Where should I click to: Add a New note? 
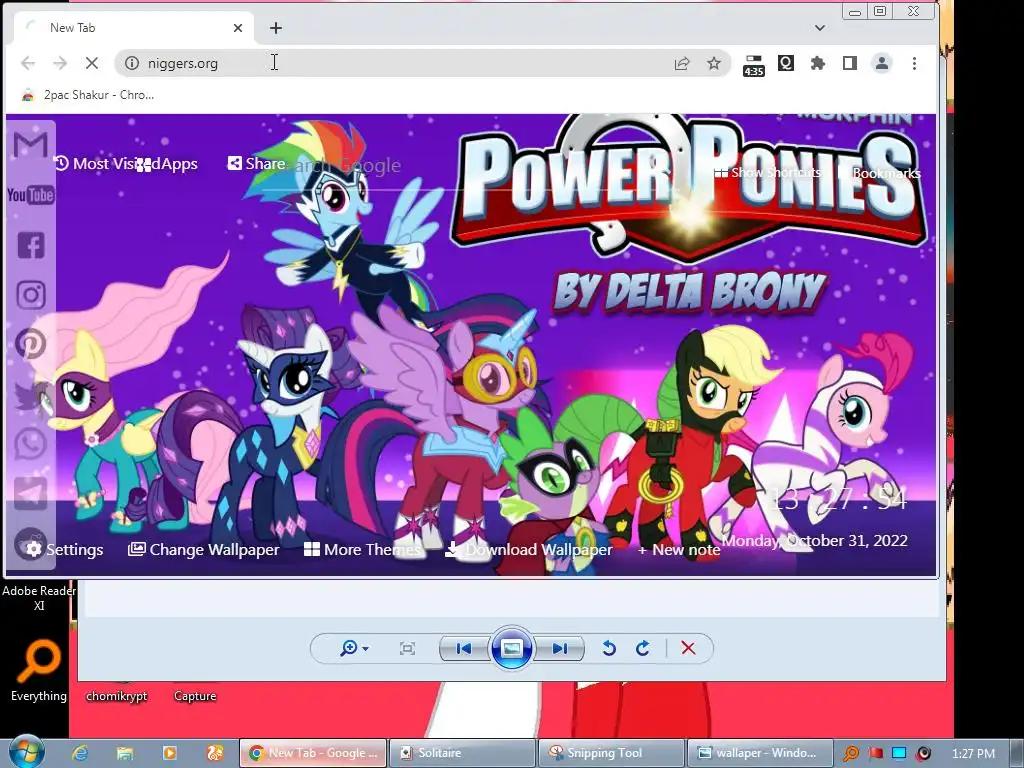[679, 549]
